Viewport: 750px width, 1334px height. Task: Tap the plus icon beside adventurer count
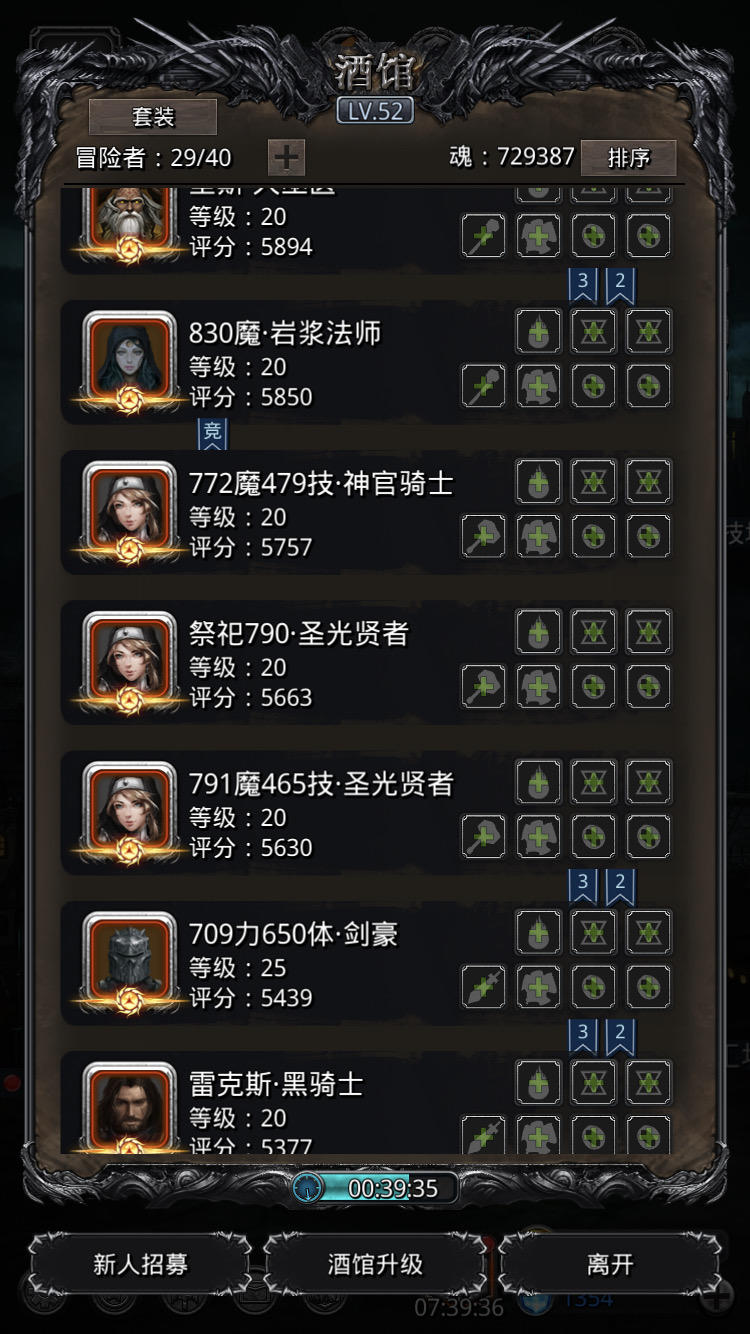tap(286, 157)
